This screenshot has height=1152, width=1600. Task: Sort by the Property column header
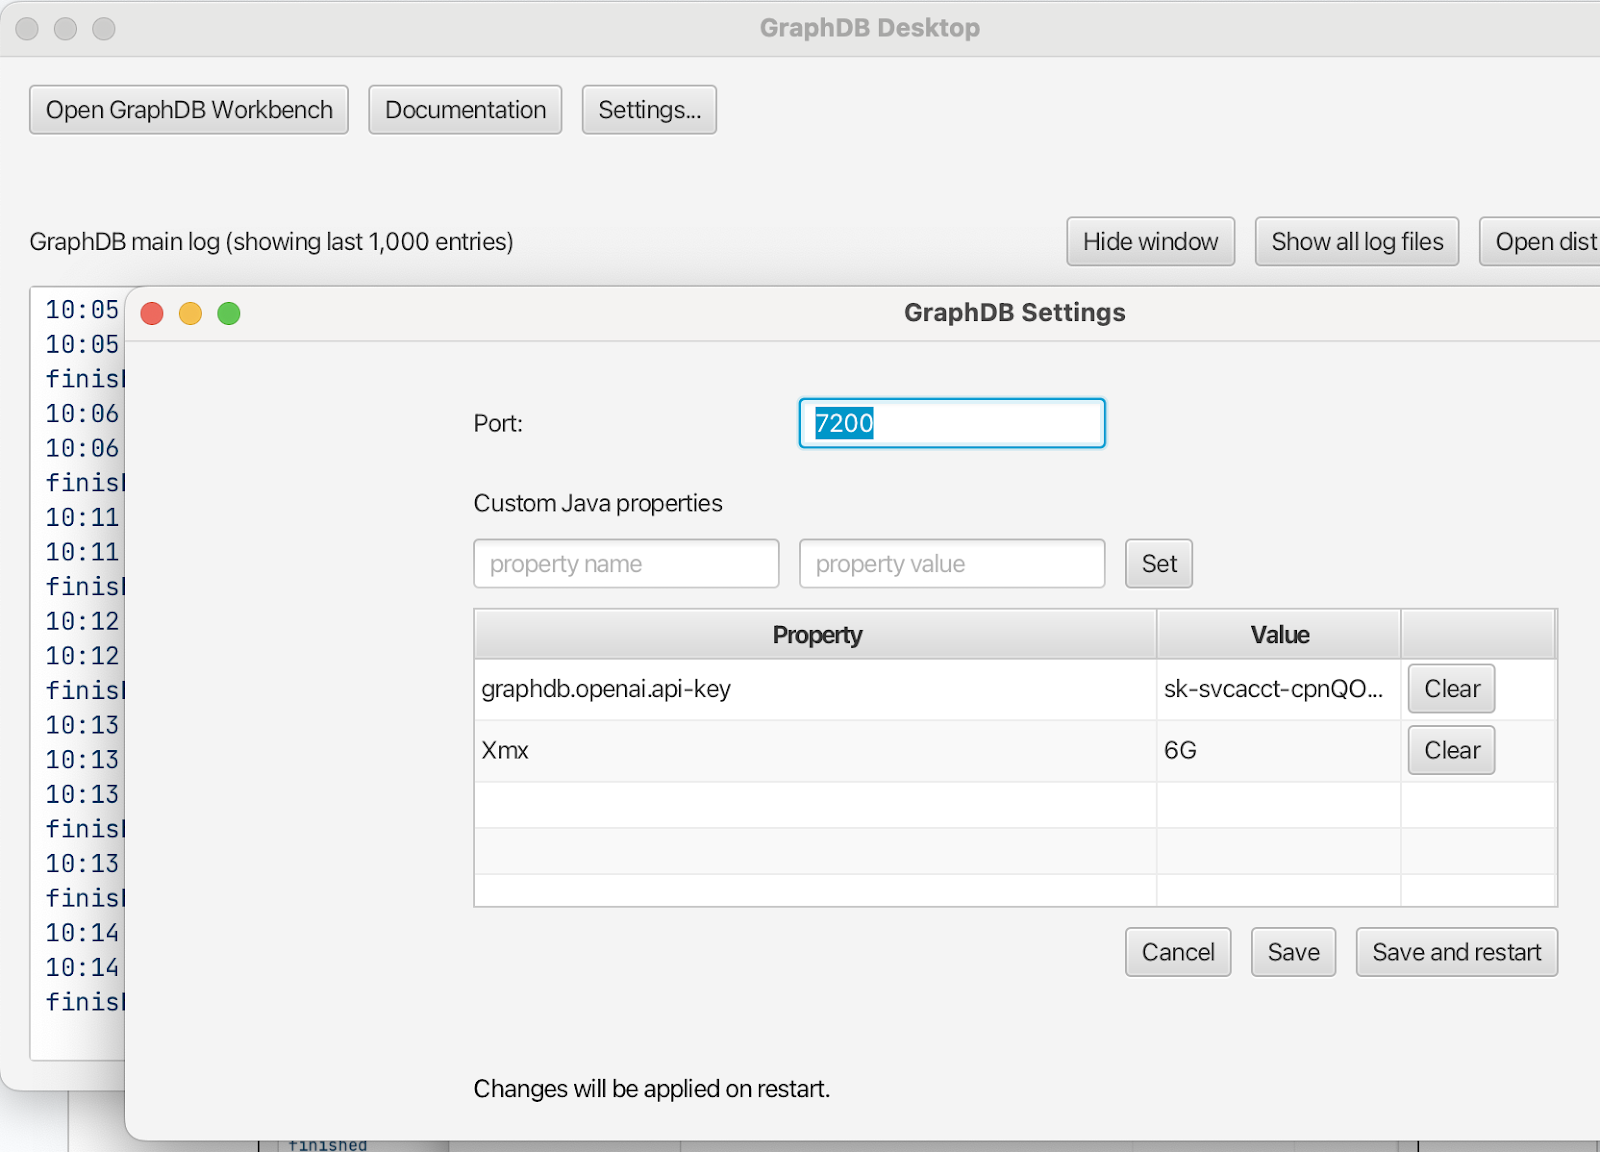[816, 635]
